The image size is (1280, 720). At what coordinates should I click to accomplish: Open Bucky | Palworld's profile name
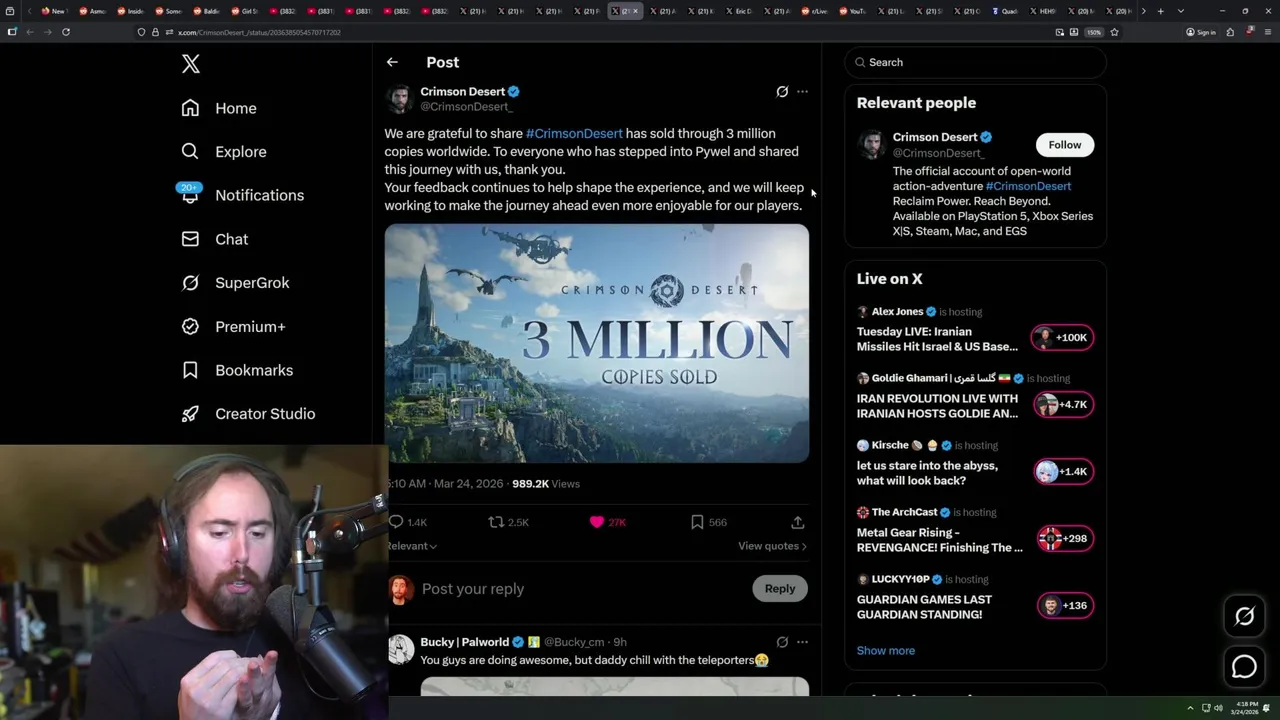(465, 642)
